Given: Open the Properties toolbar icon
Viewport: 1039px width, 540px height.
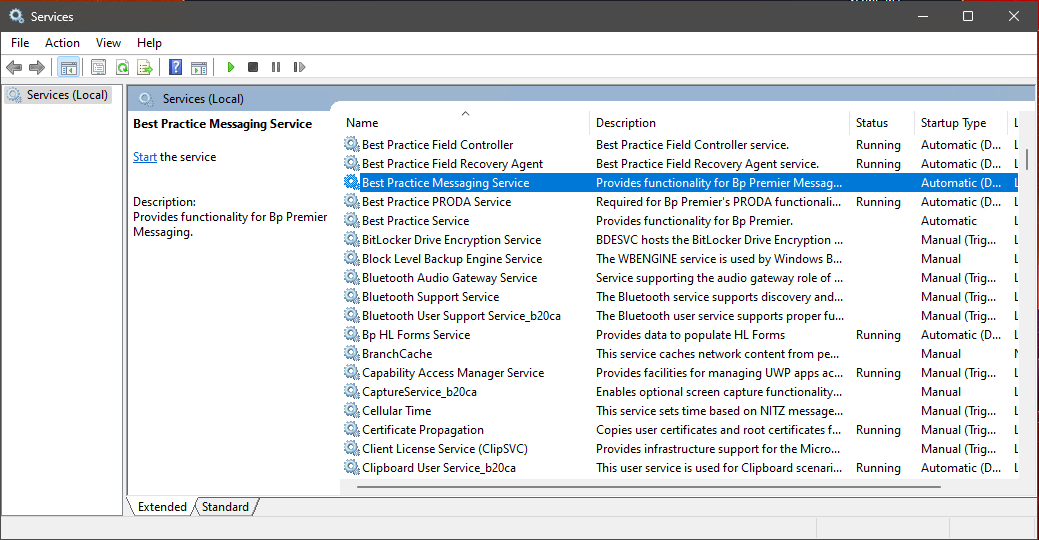Looking at the screenshot, I should (99, 67).
